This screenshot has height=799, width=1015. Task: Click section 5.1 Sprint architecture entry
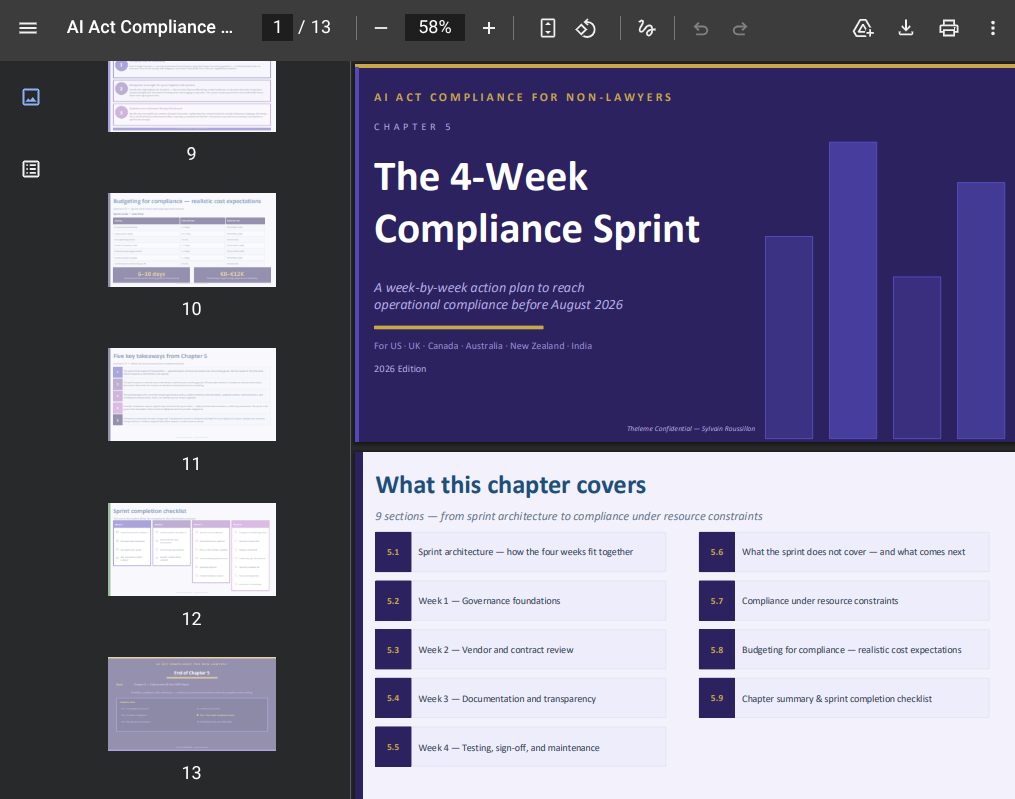(x=520, y=552)
